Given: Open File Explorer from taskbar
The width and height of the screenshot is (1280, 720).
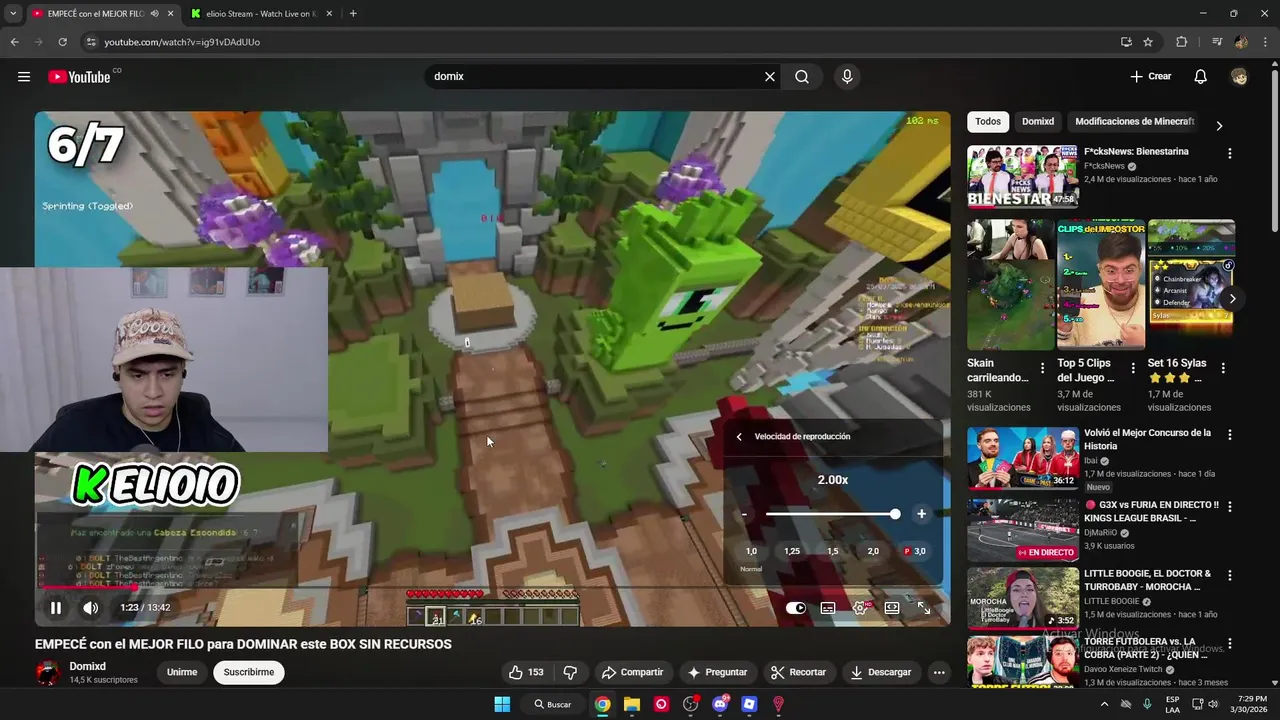Looking at the screenshot, I should 632,704.
